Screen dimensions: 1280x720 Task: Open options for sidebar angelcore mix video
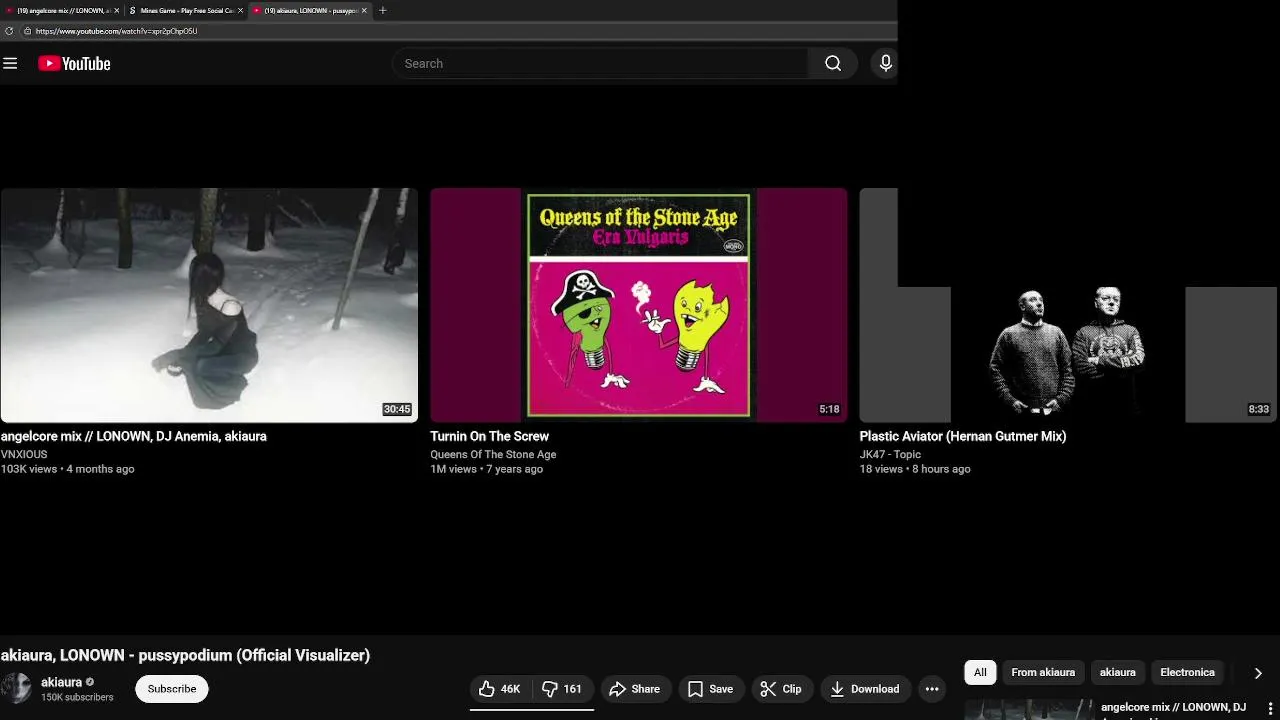(x=1270, y=709)
